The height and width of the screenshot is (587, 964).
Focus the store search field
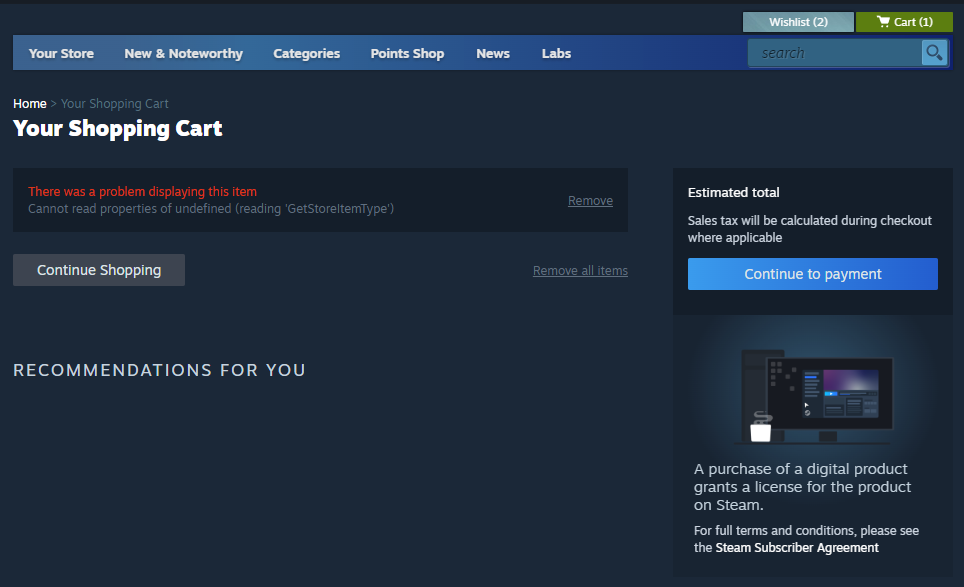[835, 53]
